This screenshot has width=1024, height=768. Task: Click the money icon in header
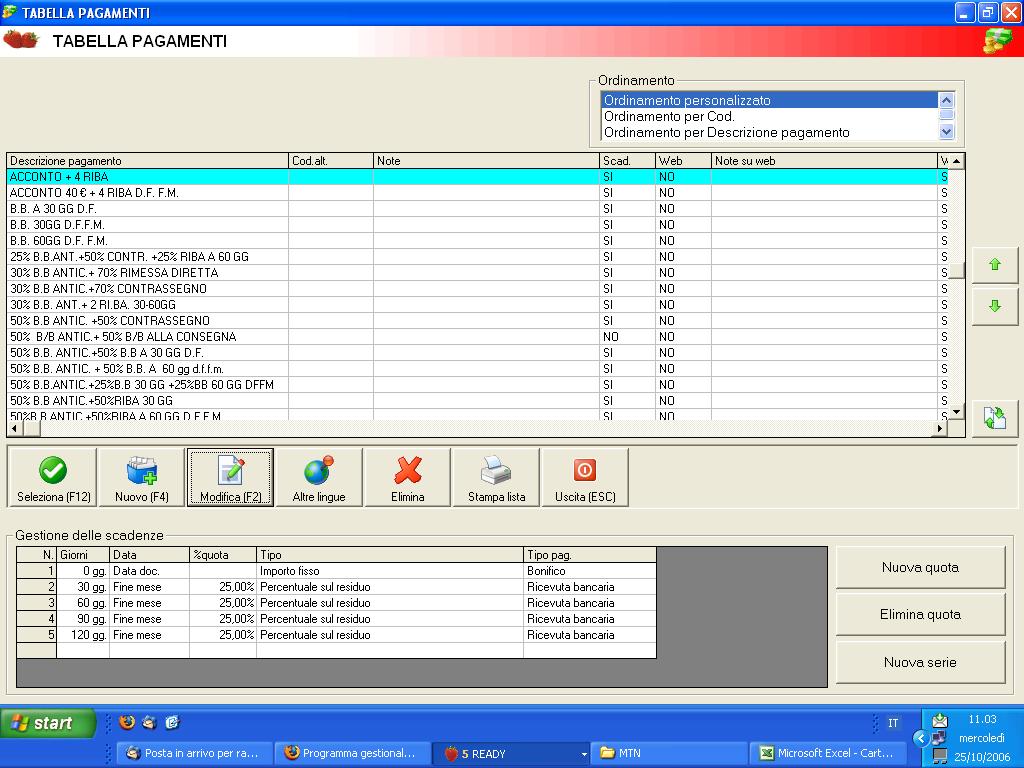click(997, 41)
